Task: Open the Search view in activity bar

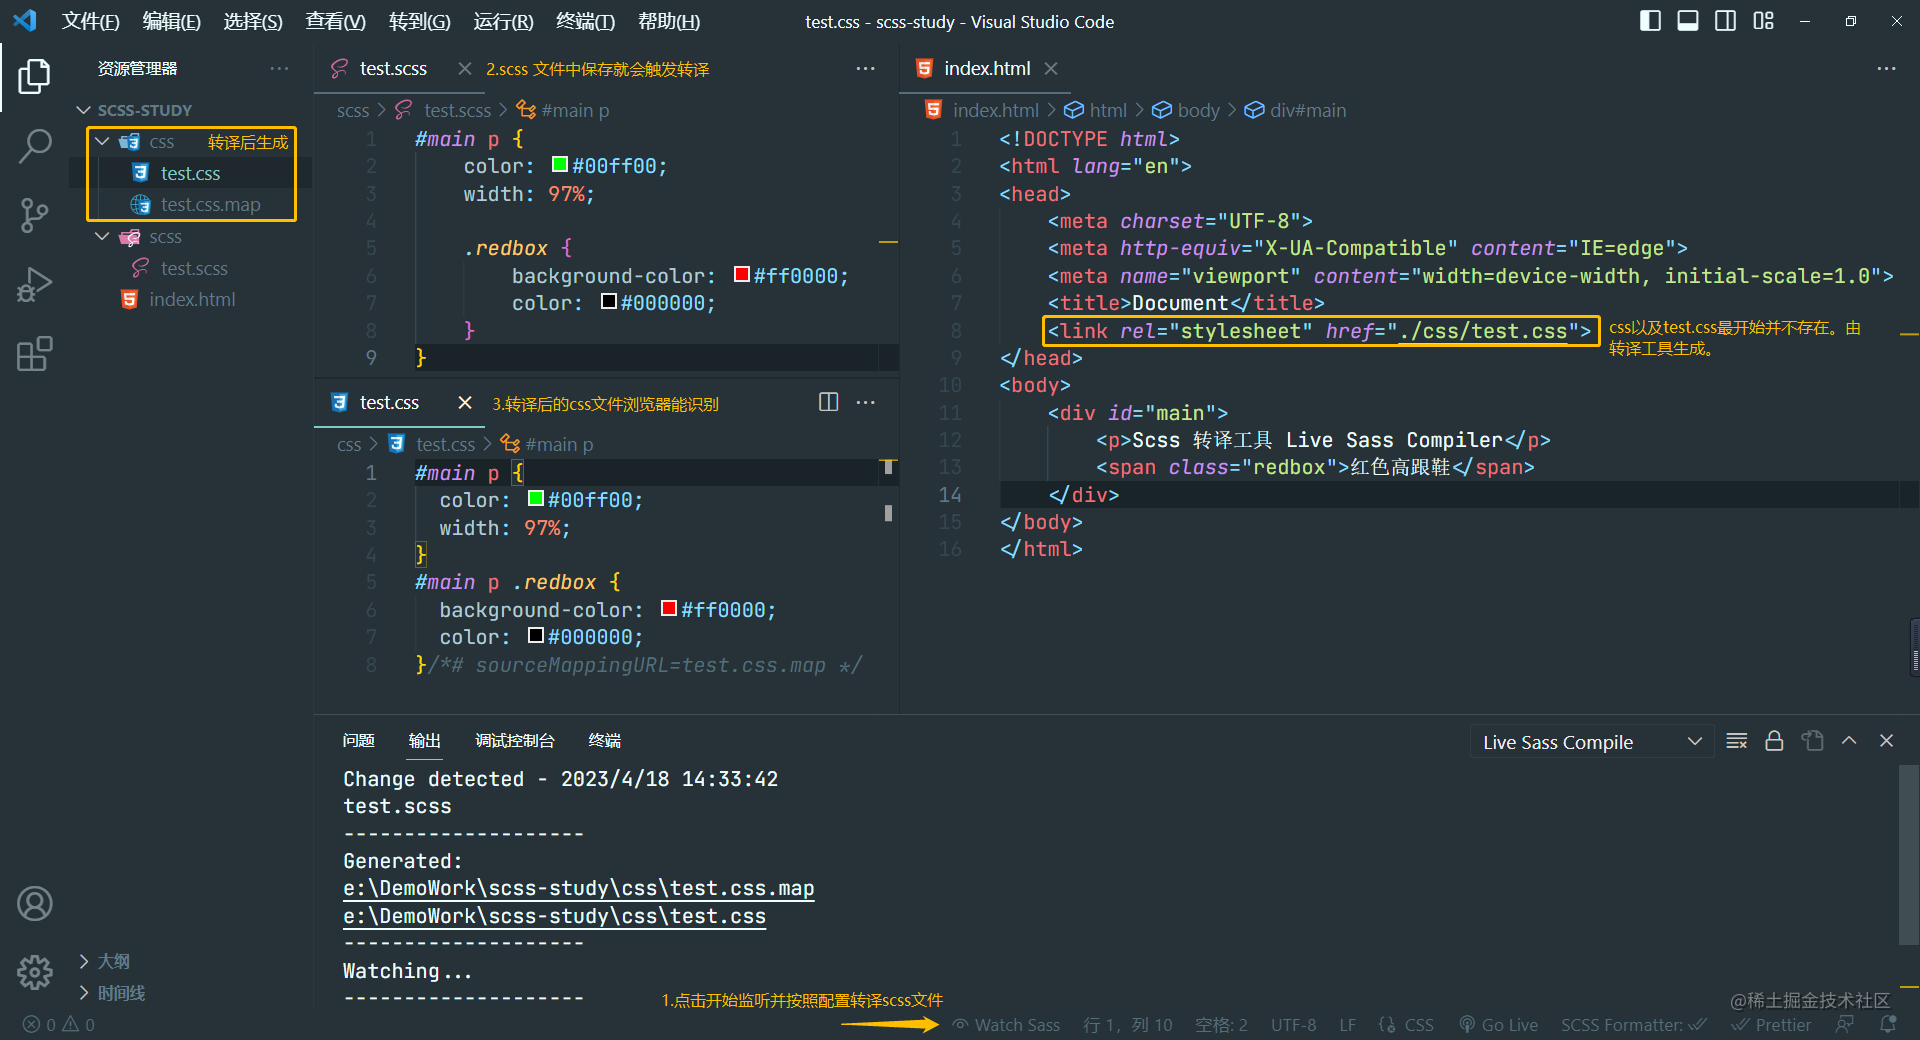Action: tap(35, 146)
